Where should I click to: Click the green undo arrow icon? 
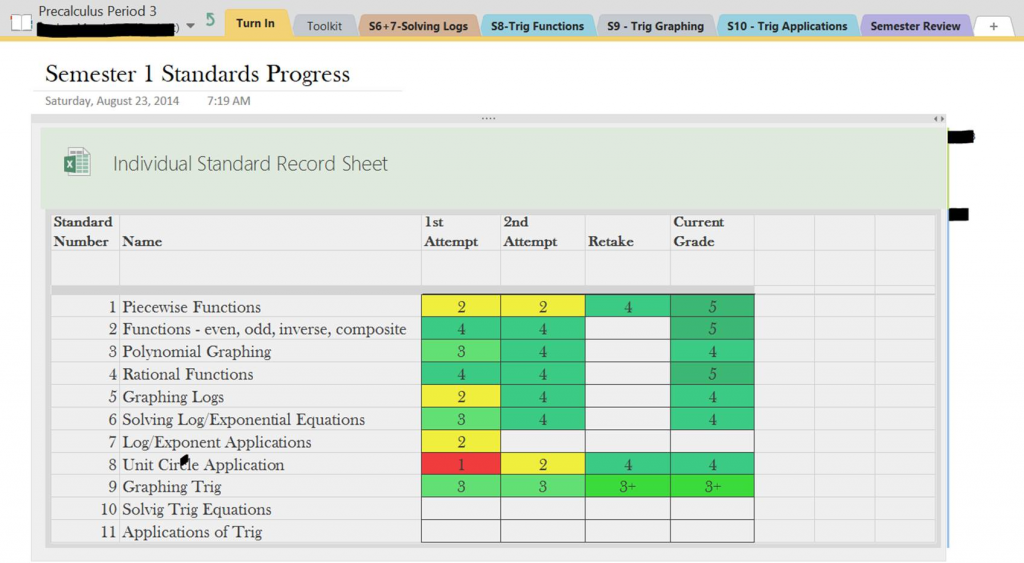click(x=210, y=20)
